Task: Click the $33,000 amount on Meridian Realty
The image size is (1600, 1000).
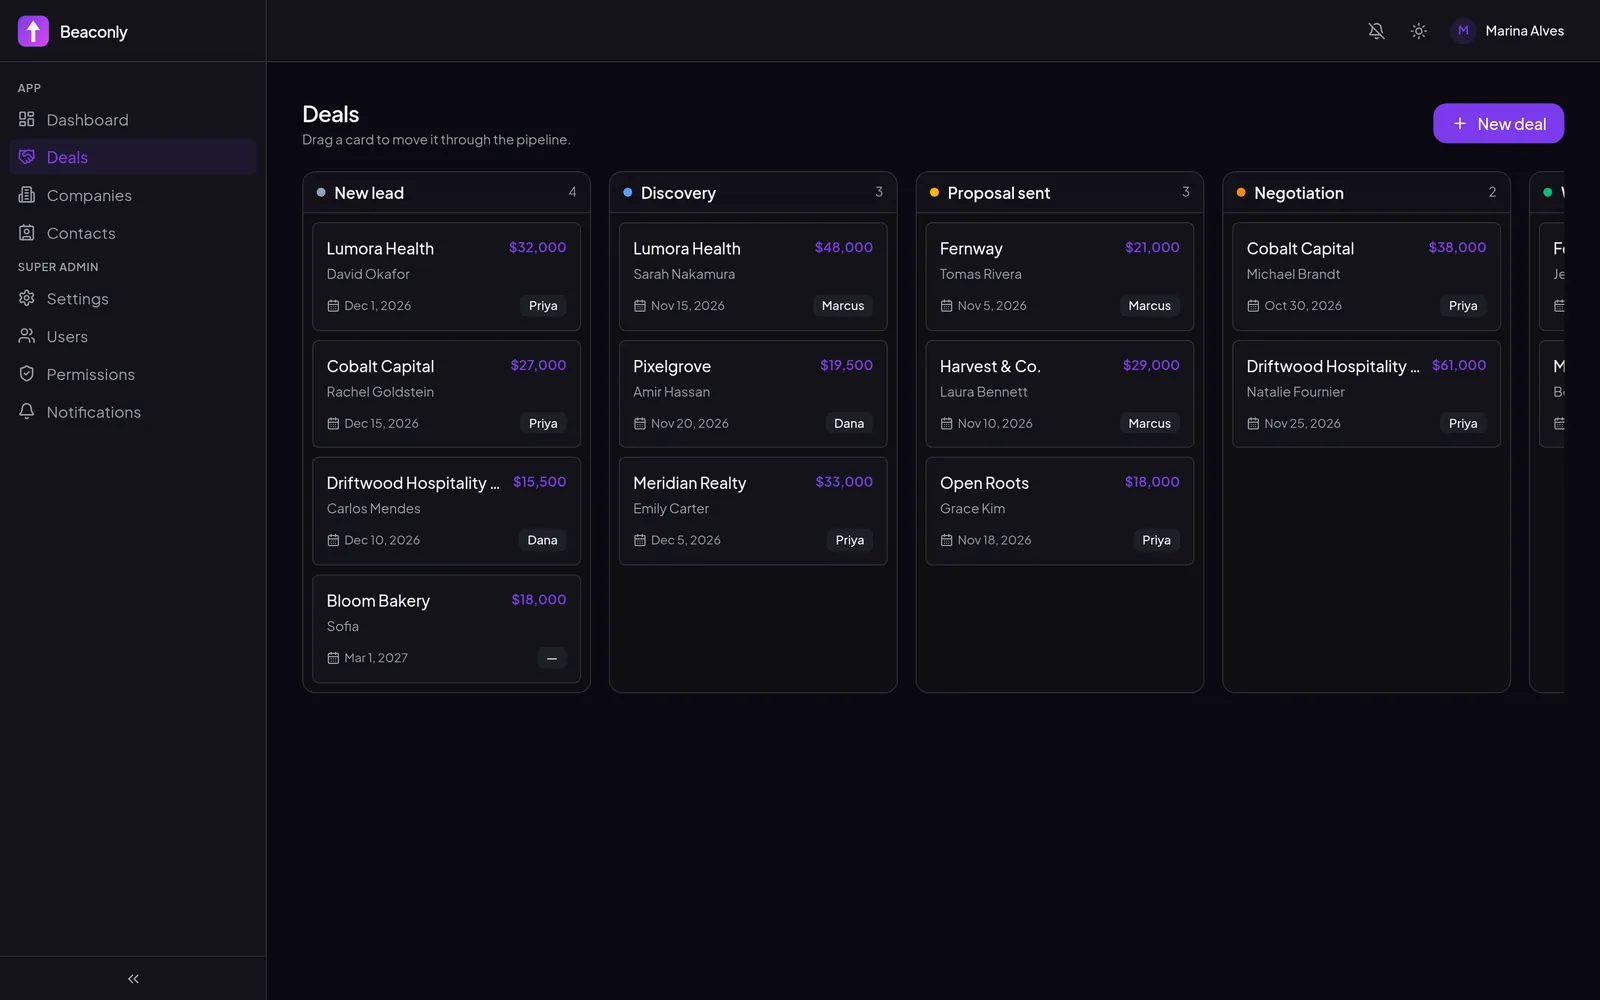Action: tap(844, 482)
